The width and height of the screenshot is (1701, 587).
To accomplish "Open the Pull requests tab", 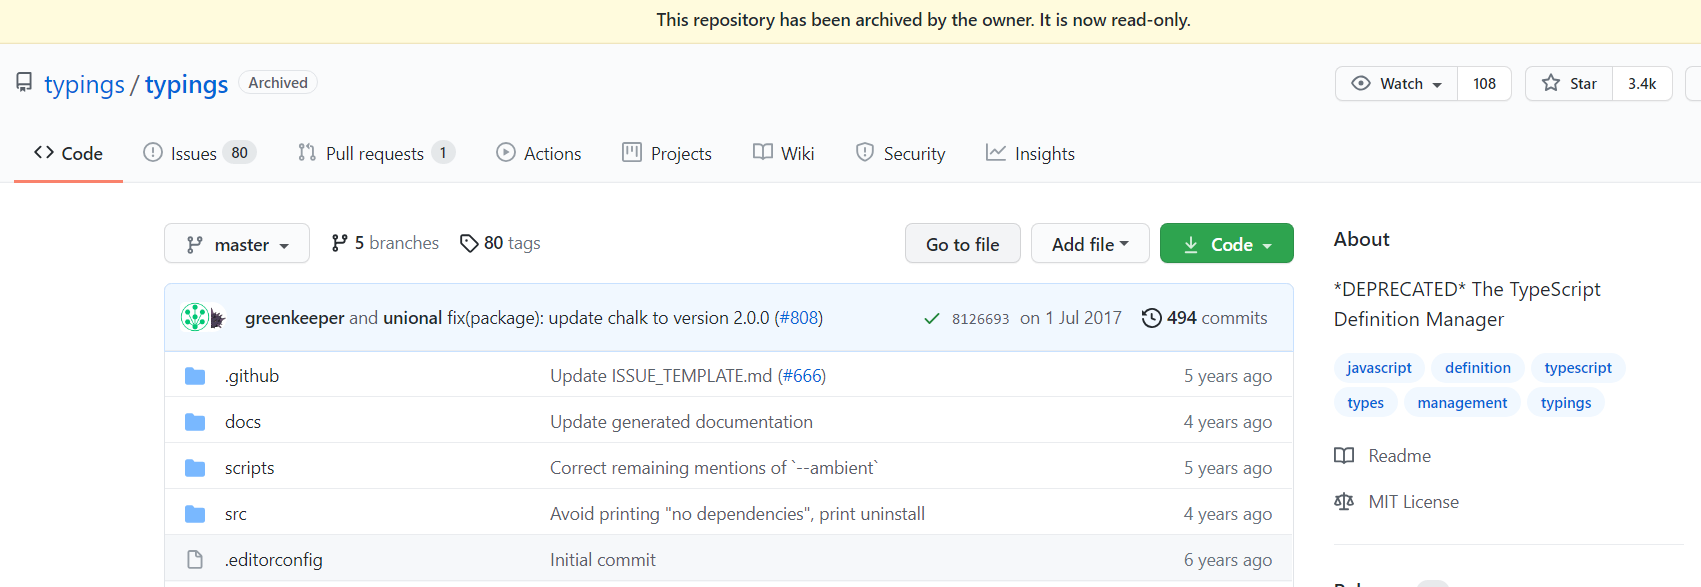I will point(375,153).
